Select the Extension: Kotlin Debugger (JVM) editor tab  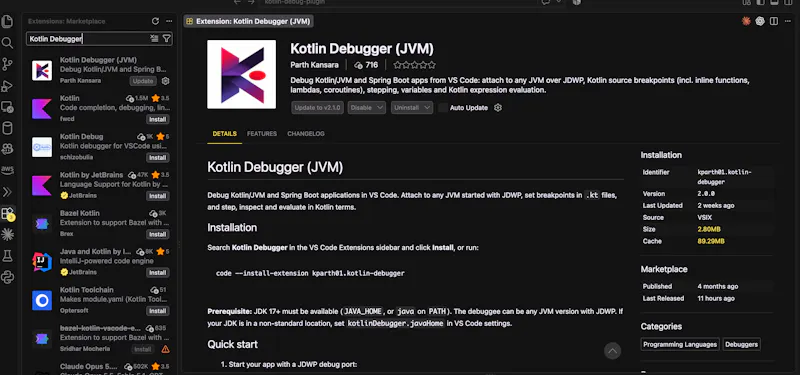248,21
